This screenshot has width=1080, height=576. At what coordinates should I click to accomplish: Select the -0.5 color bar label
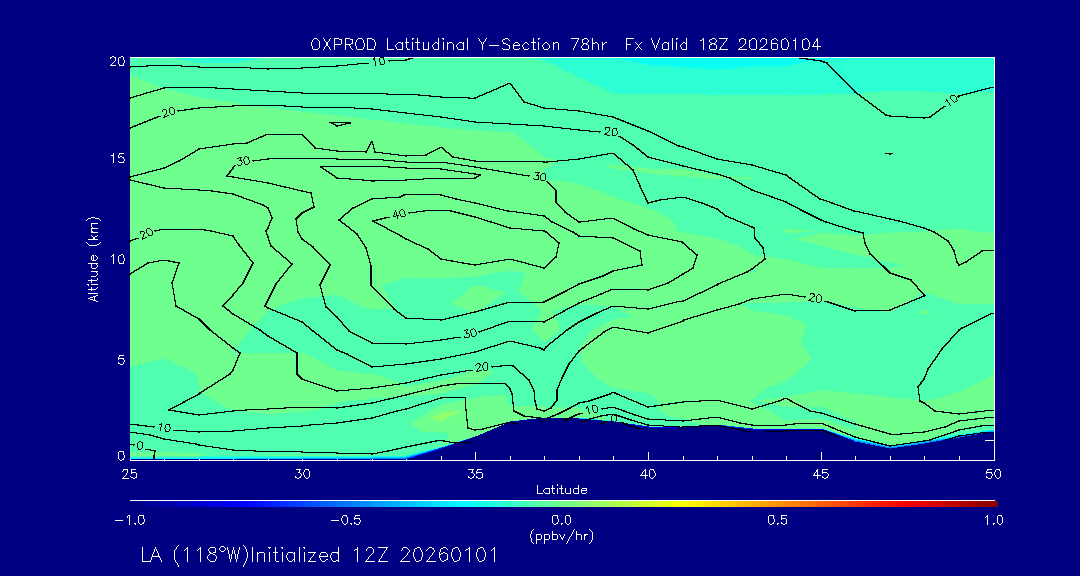tap(345, 520)
